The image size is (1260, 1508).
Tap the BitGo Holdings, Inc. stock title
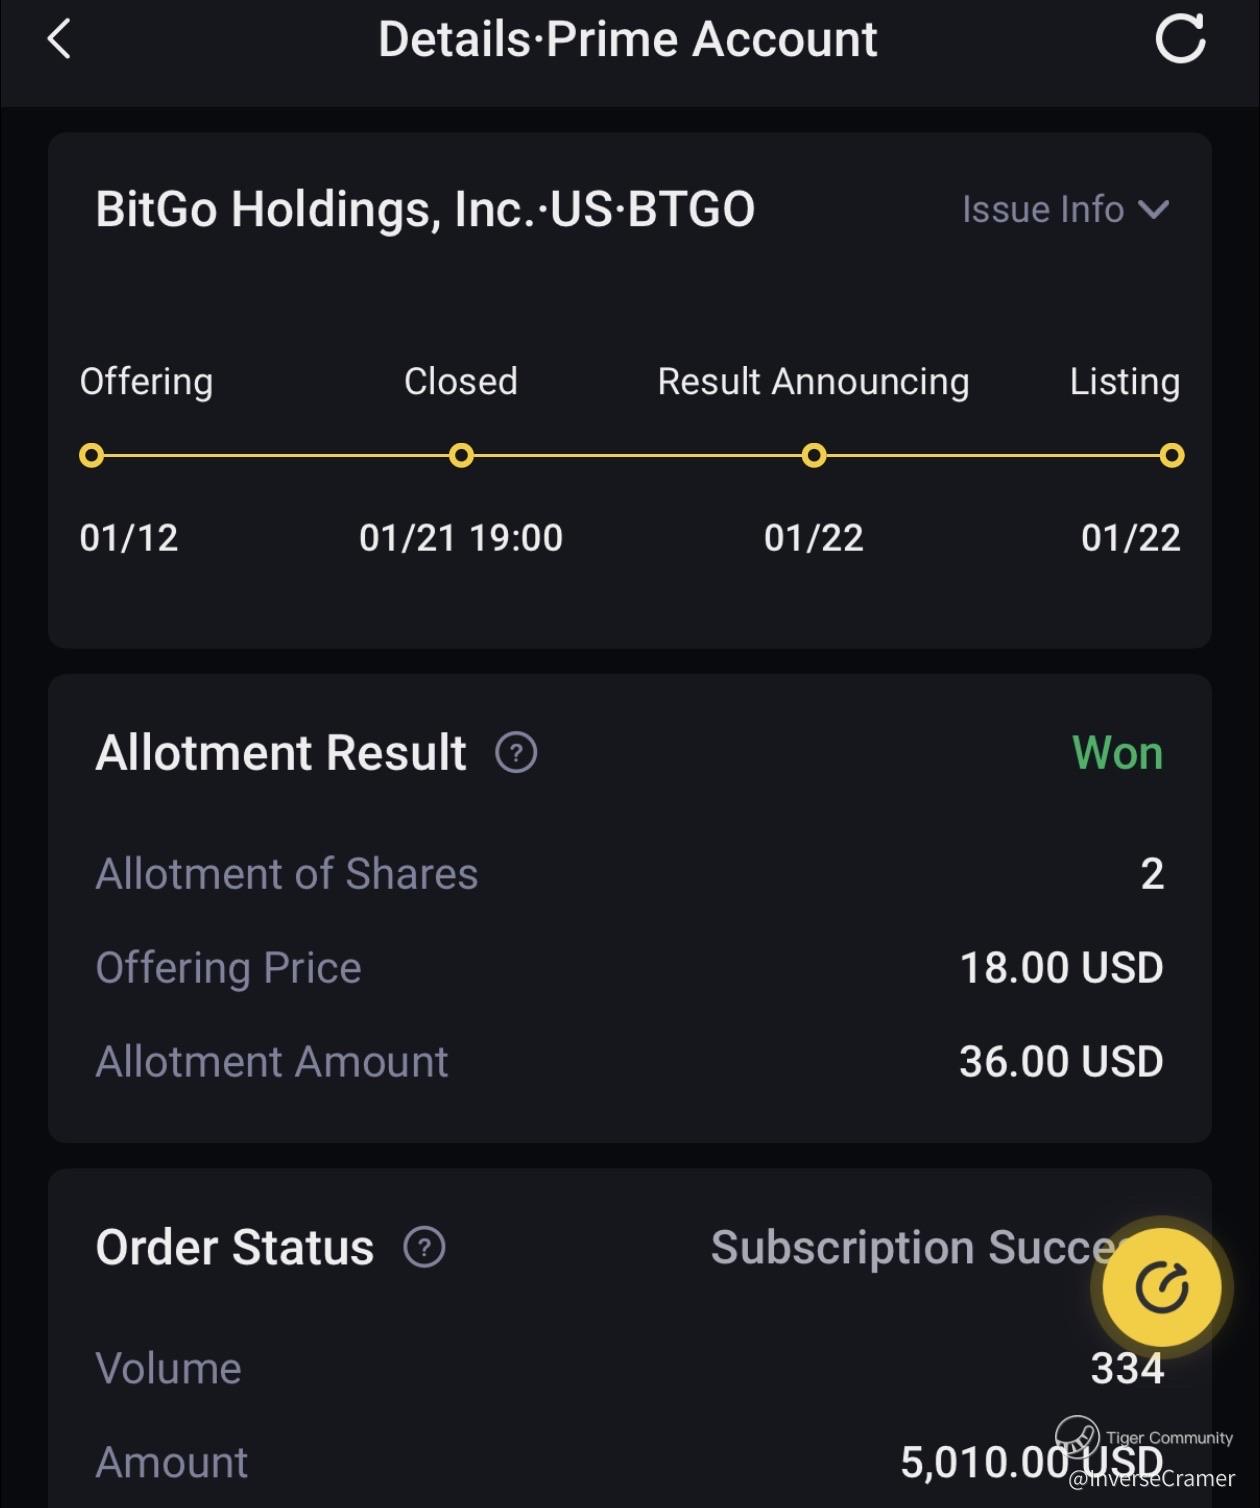pyautogui.click(x=425, y=210)
